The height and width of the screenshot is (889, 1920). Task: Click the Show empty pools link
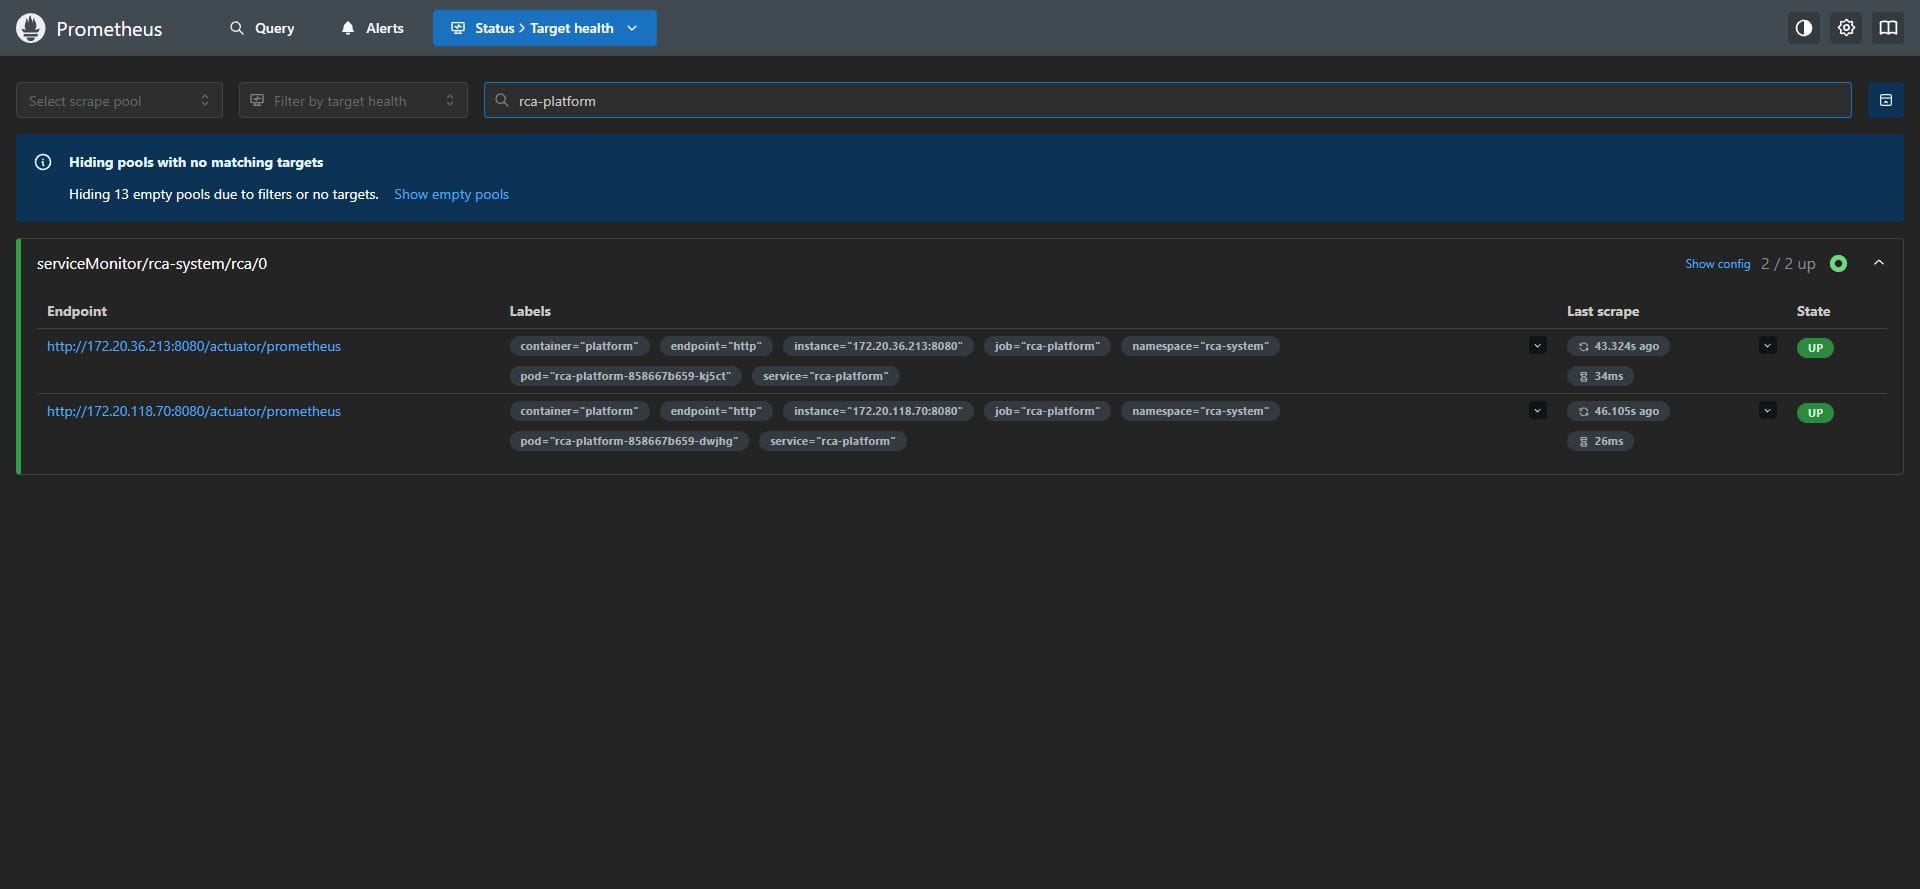451,194
